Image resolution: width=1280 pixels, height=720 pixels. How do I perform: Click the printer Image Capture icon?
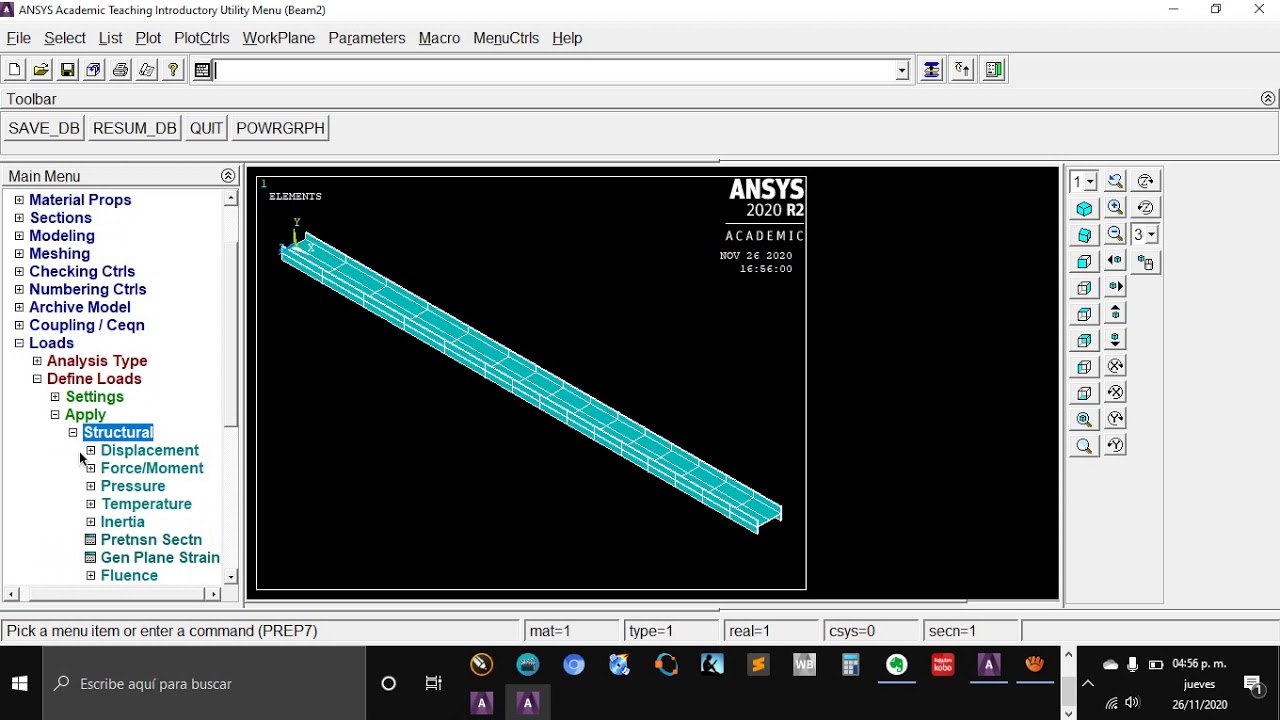coord(120,70)
